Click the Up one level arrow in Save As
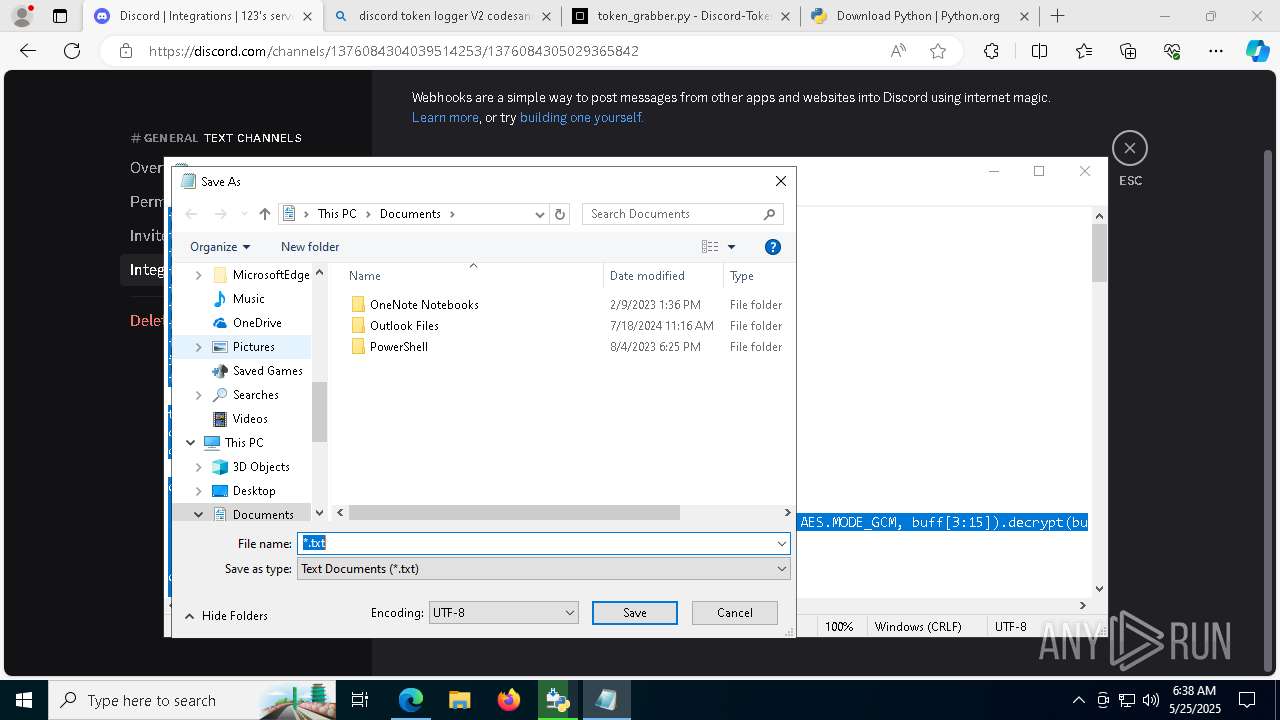1280x720 pixels. [x=264, y=214]
